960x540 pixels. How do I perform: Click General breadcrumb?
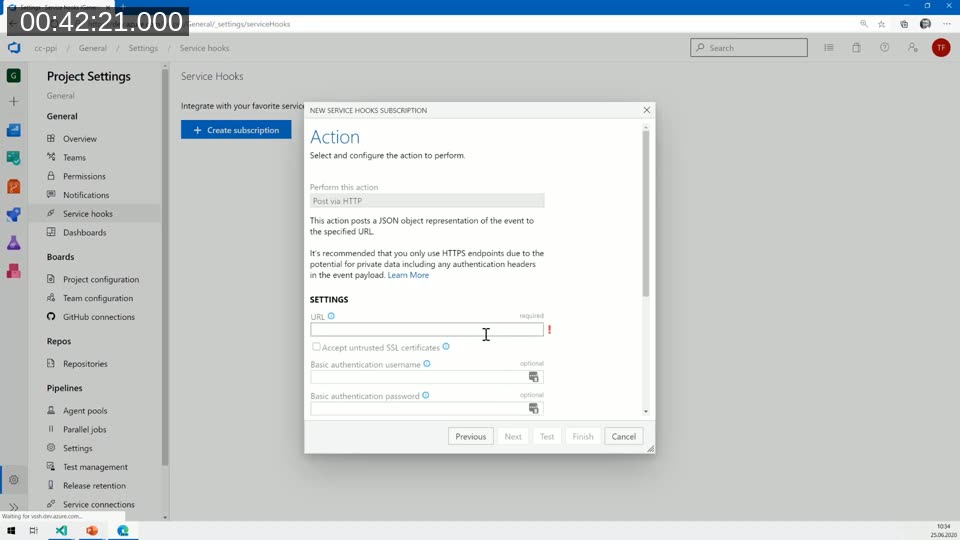click(x=92, y=48)
